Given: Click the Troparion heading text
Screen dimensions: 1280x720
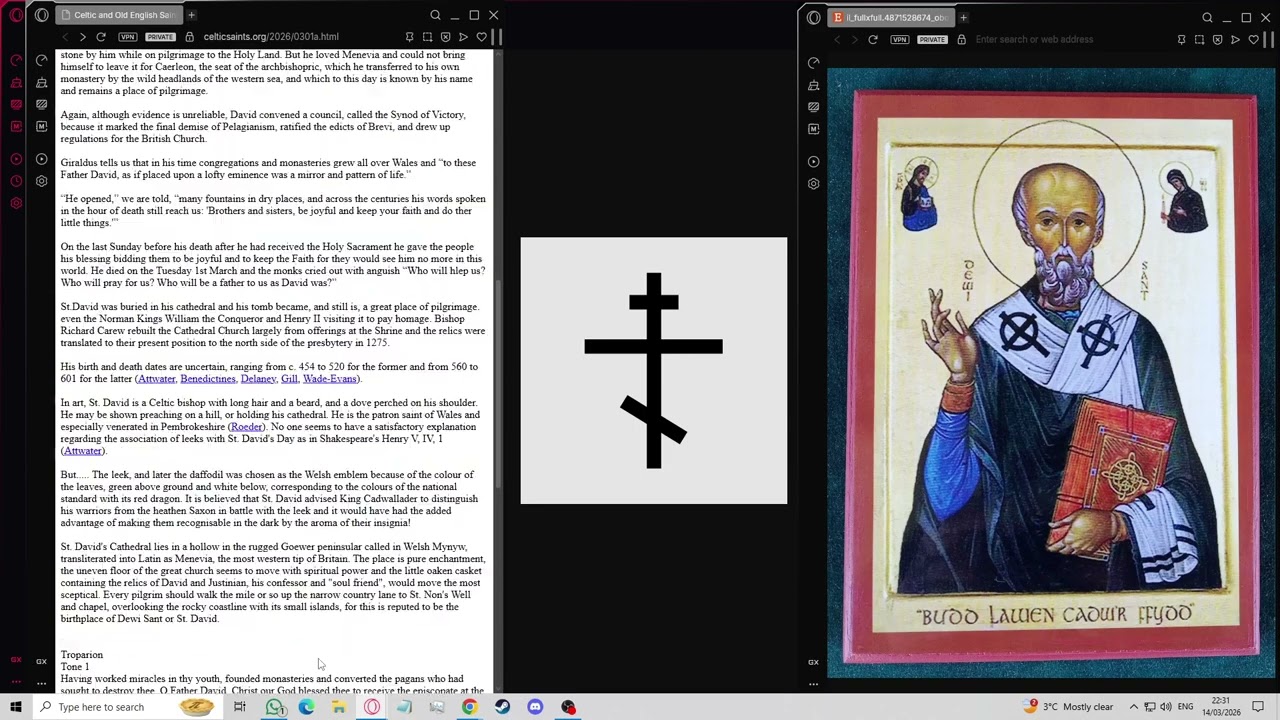Looking at the screenshot, I should click(82, 655).
